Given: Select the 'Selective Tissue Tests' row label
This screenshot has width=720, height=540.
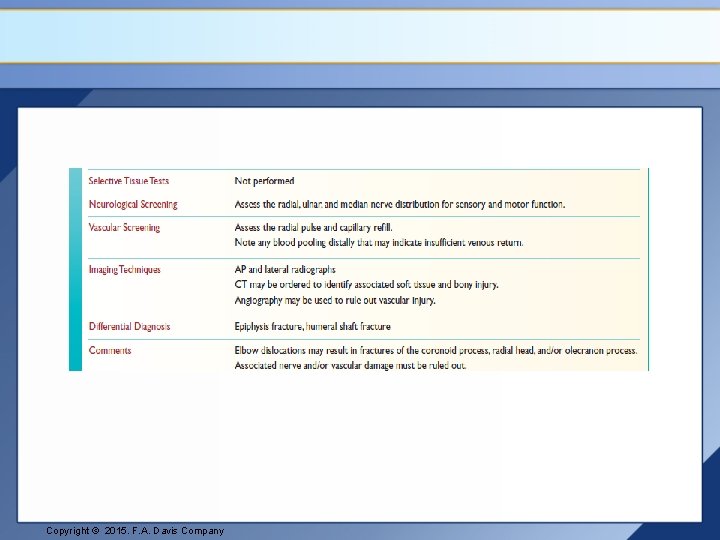Looking at the screenshot, I should click(x=129, y=181).
